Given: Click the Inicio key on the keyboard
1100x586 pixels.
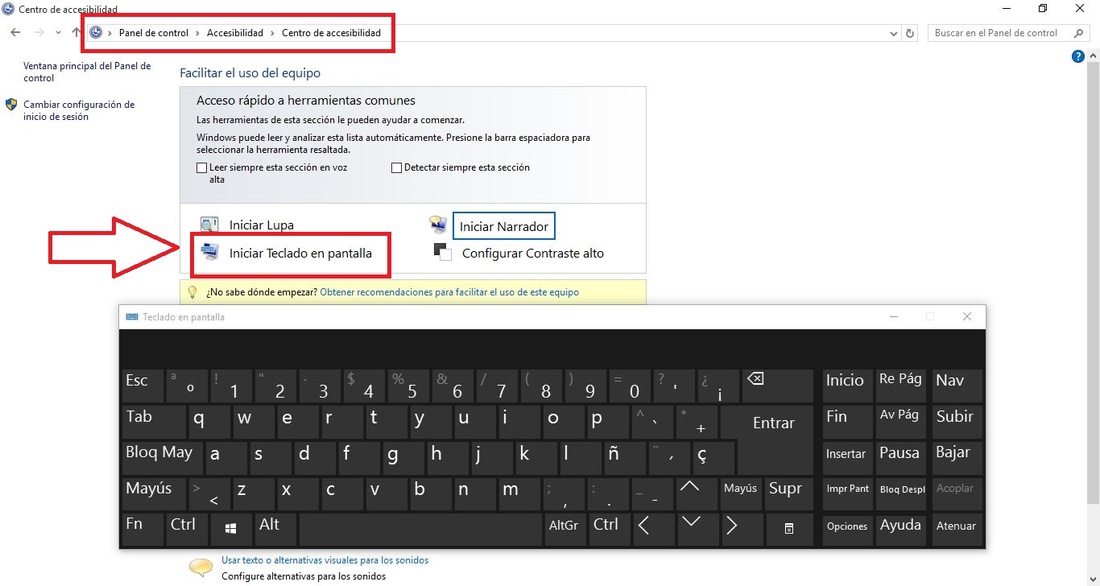Looking at the screenshot, I should 847,385.
